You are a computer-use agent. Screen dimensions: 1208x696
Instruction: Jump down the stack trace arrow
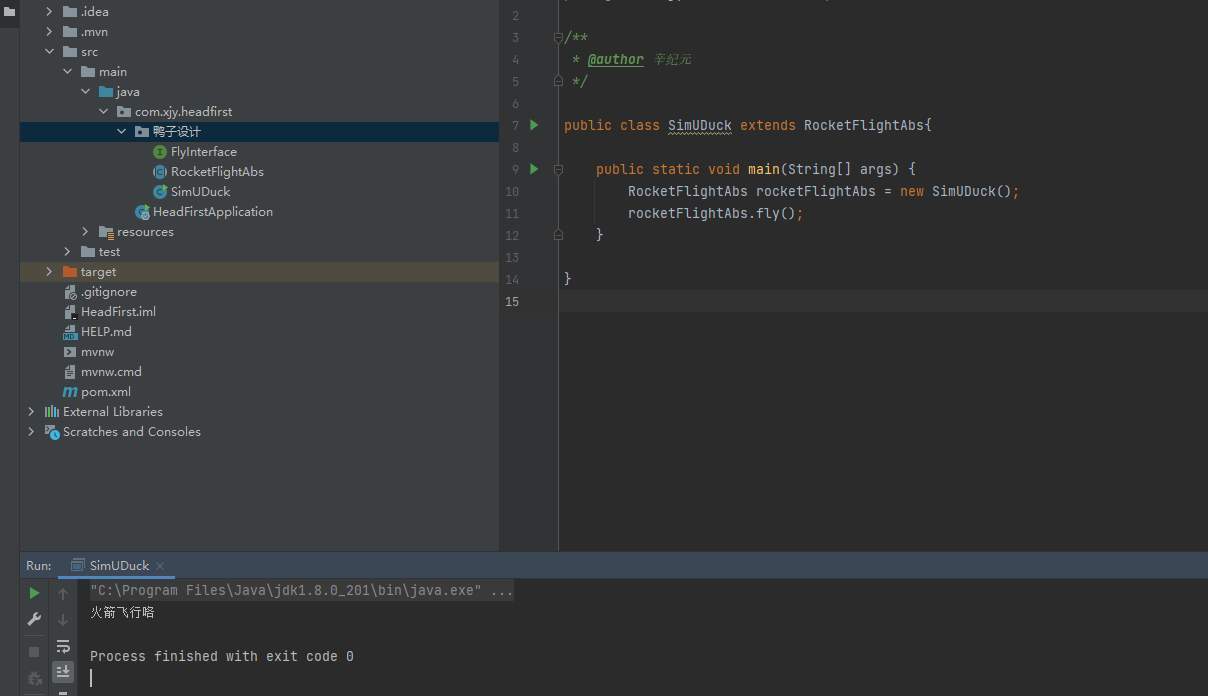pyautogui.click(x=63, y=620)
